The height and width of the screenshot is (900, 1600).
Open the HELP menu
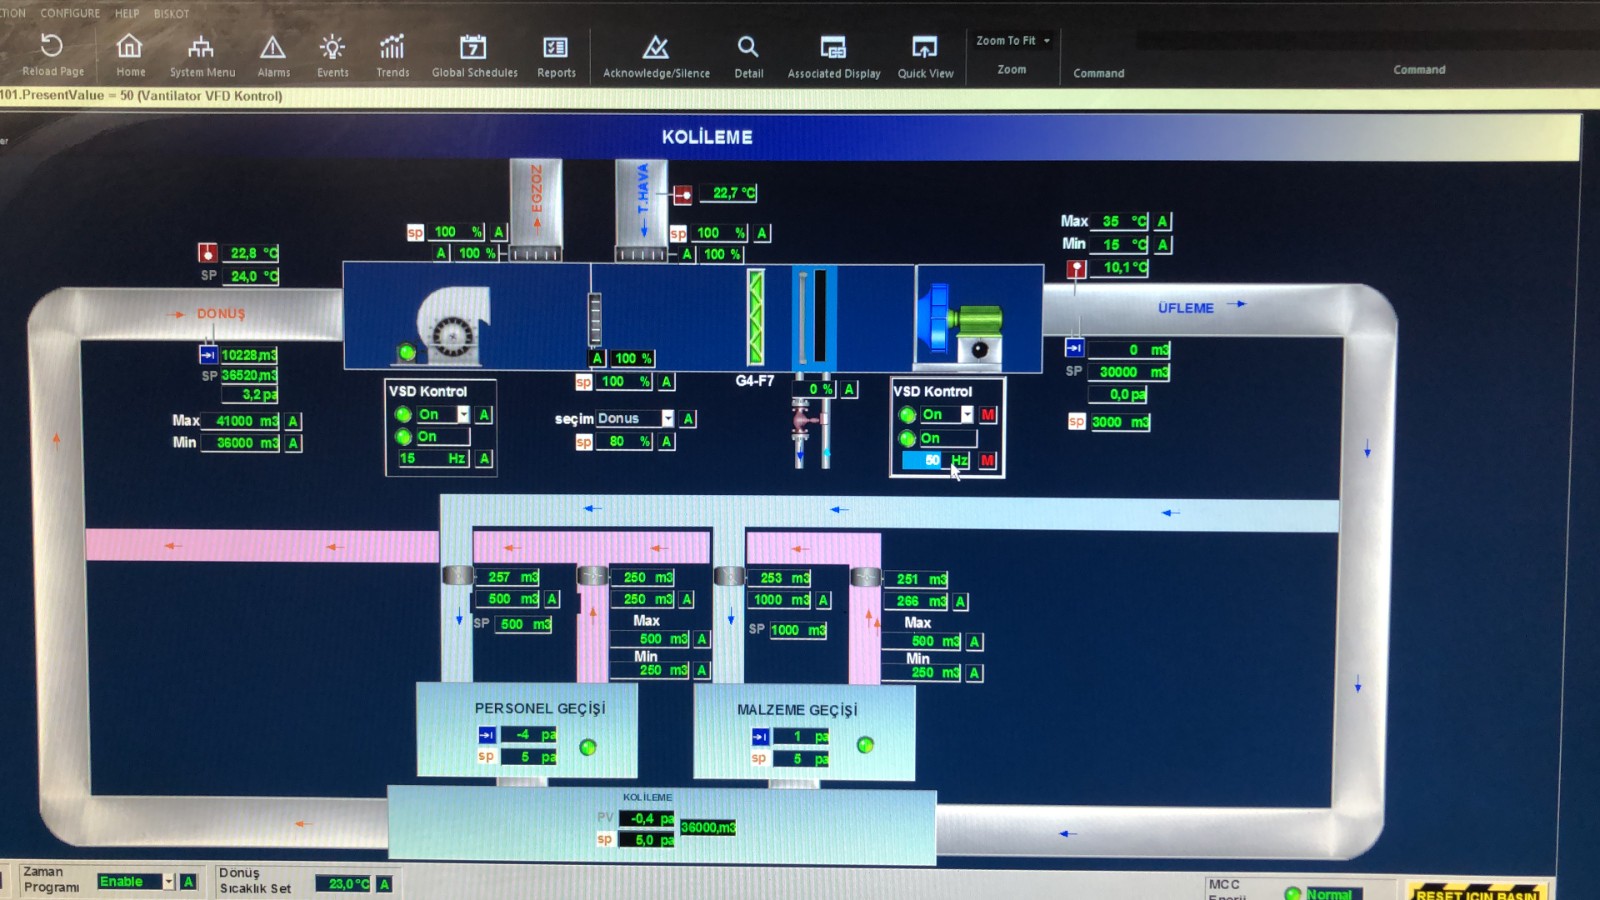coord(127,13)
